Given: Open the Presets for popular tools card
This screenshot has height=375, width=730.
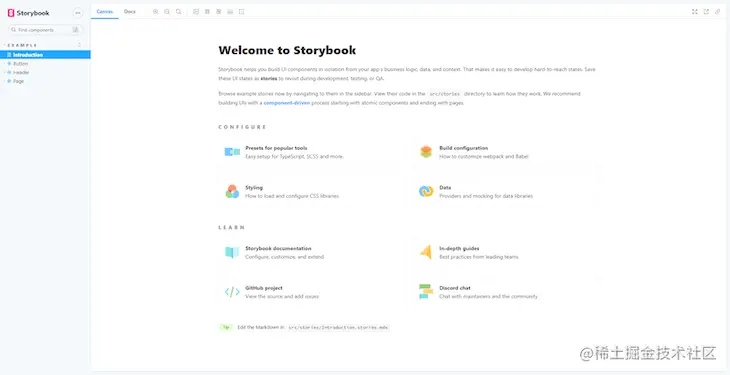Looking at the screenshot, I should click(310, 152).
